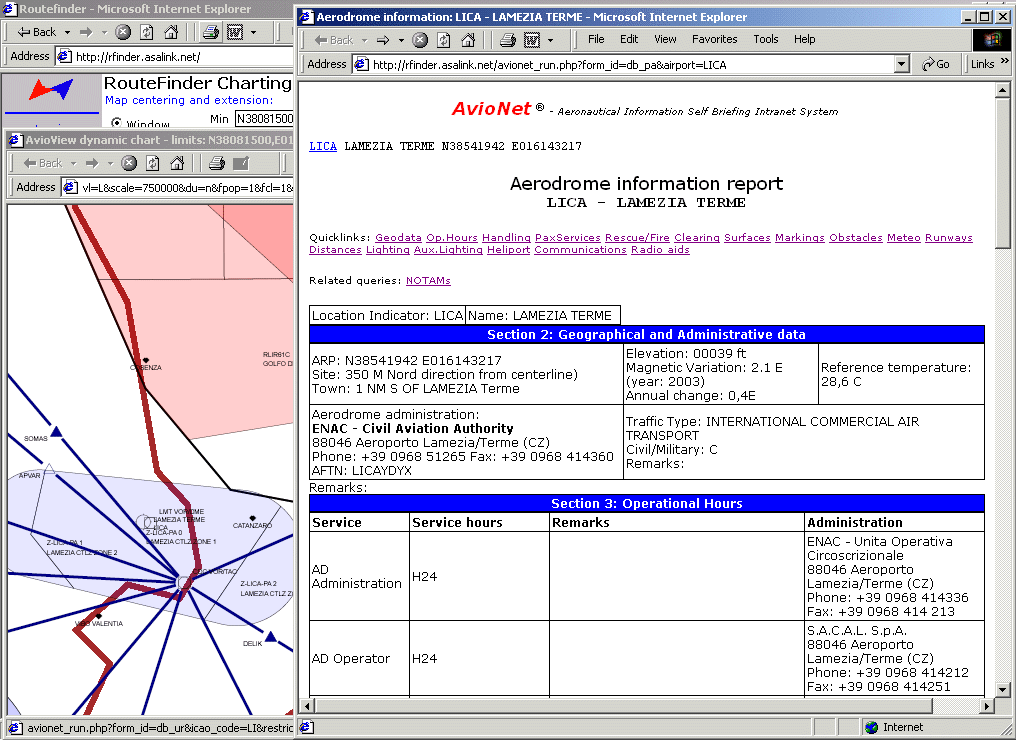Click Home icon in Aerodrome information window
This screenshot has width=1016, height=740.
tap(468, 40)
